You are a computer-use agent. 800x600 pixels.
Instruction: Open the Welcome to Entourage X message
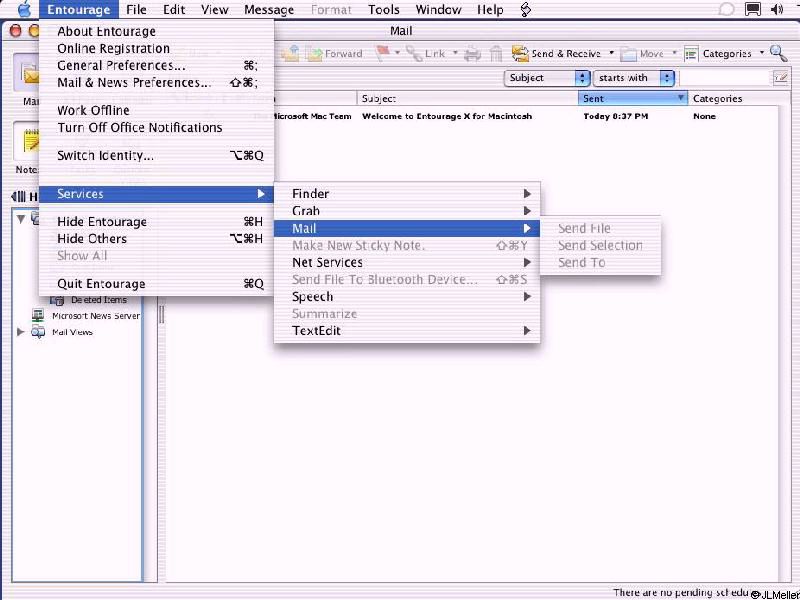point(447,116)
